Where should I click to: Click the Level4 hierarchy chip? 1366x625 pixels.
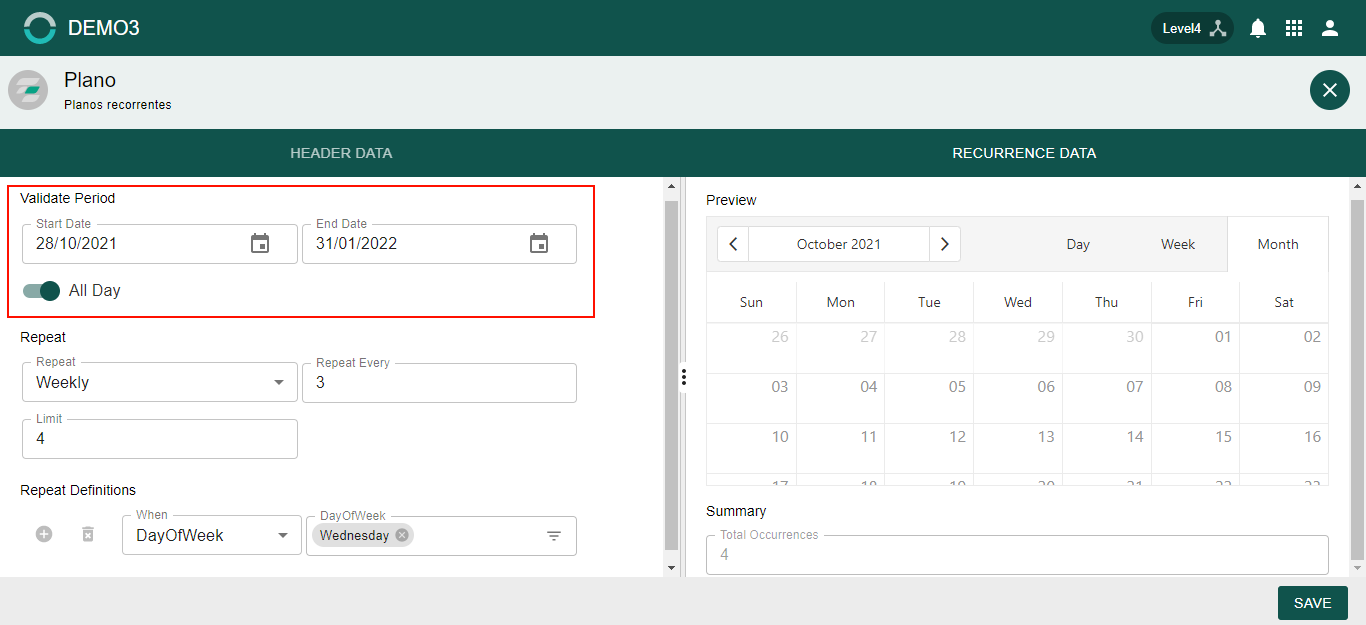pos(1193,28)
